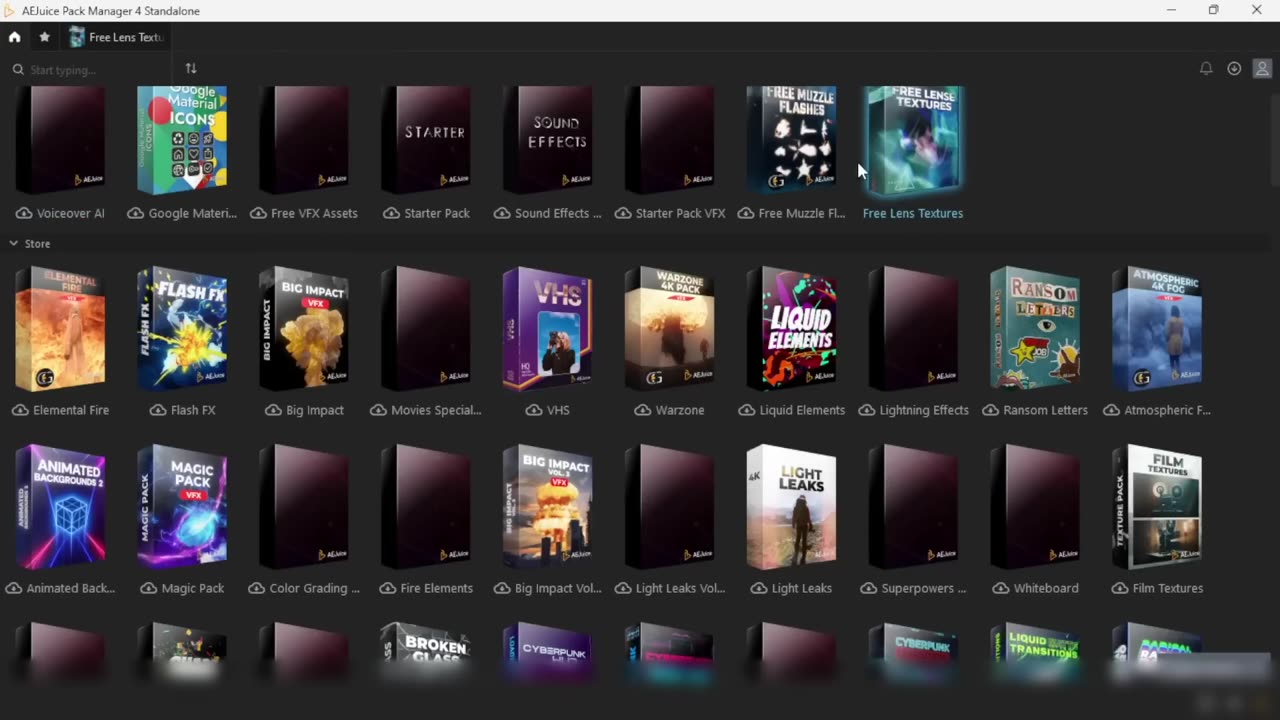Open the Cyberpunk HUD pack box
This screenshot has width=1280, height=720.
point(547,651)
